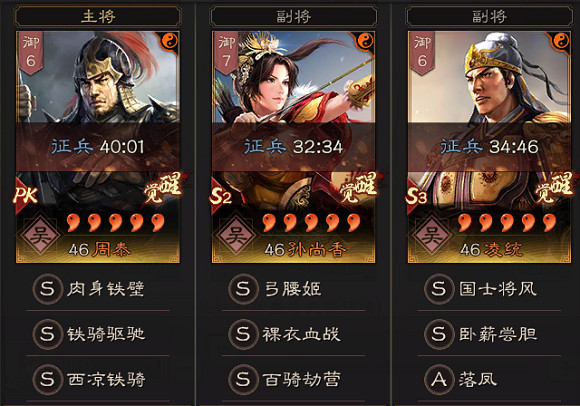Viewport: 580px width, 406px height.
Task: Click the PK badge on 周泰's card
Action: pos(26,194)
